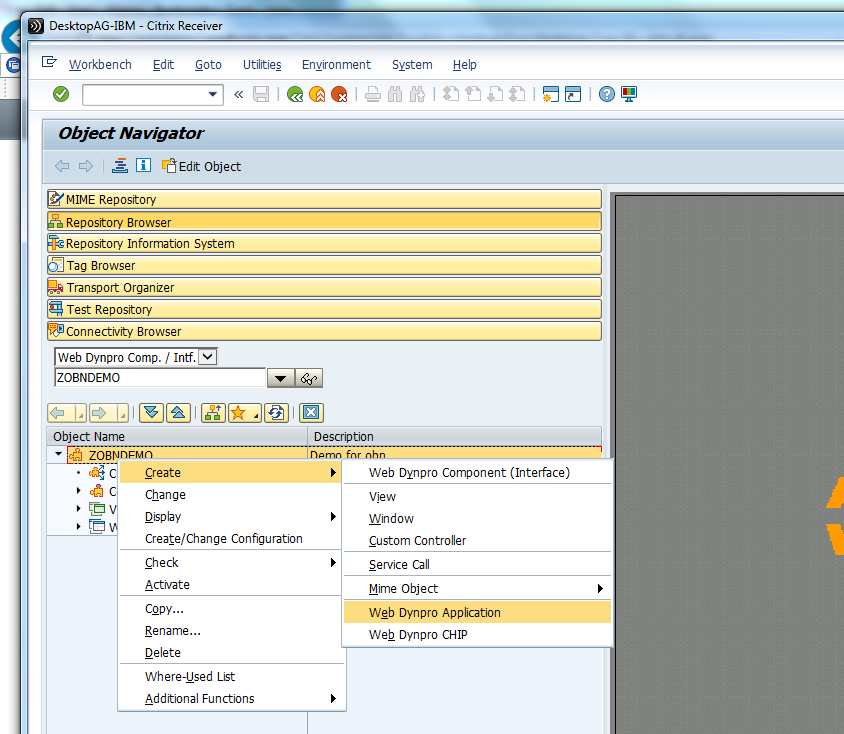The height and width of the screenshot is (734, 844).
Task: Open the Mime Object submenu
Action: pyautogui.click(x=477, y=589)
